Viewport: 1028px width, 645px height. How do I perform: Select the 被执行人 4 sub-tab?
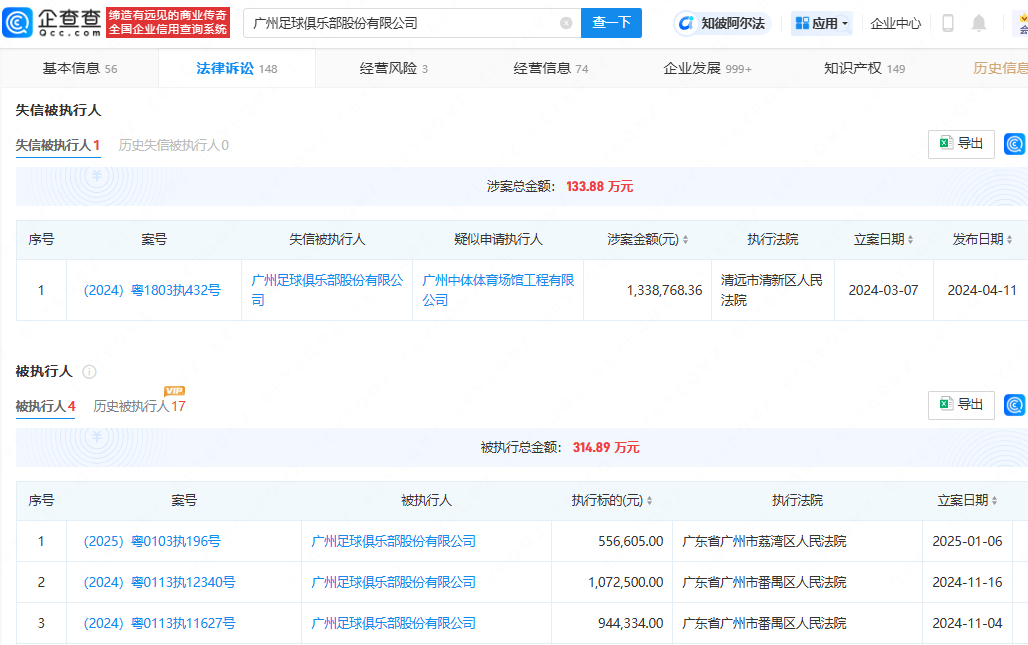pyautogui.click(x=45, y=406)
